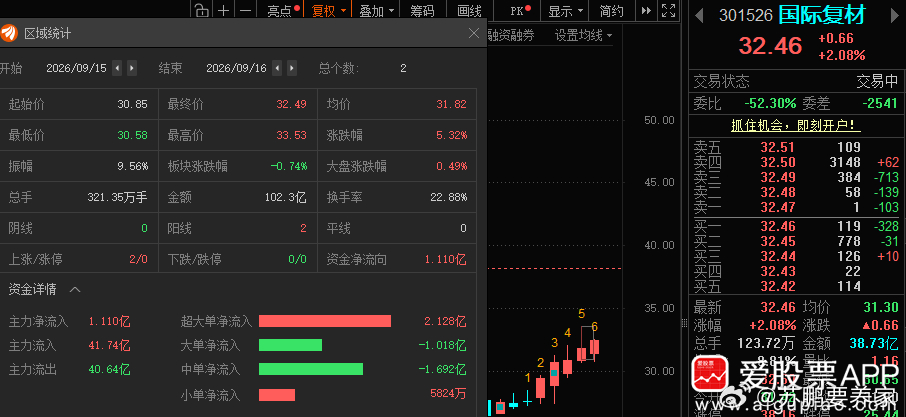Click the end date field 2026/09/16
The height and width of the screenshot is (417, 906).
pos(236,68)
